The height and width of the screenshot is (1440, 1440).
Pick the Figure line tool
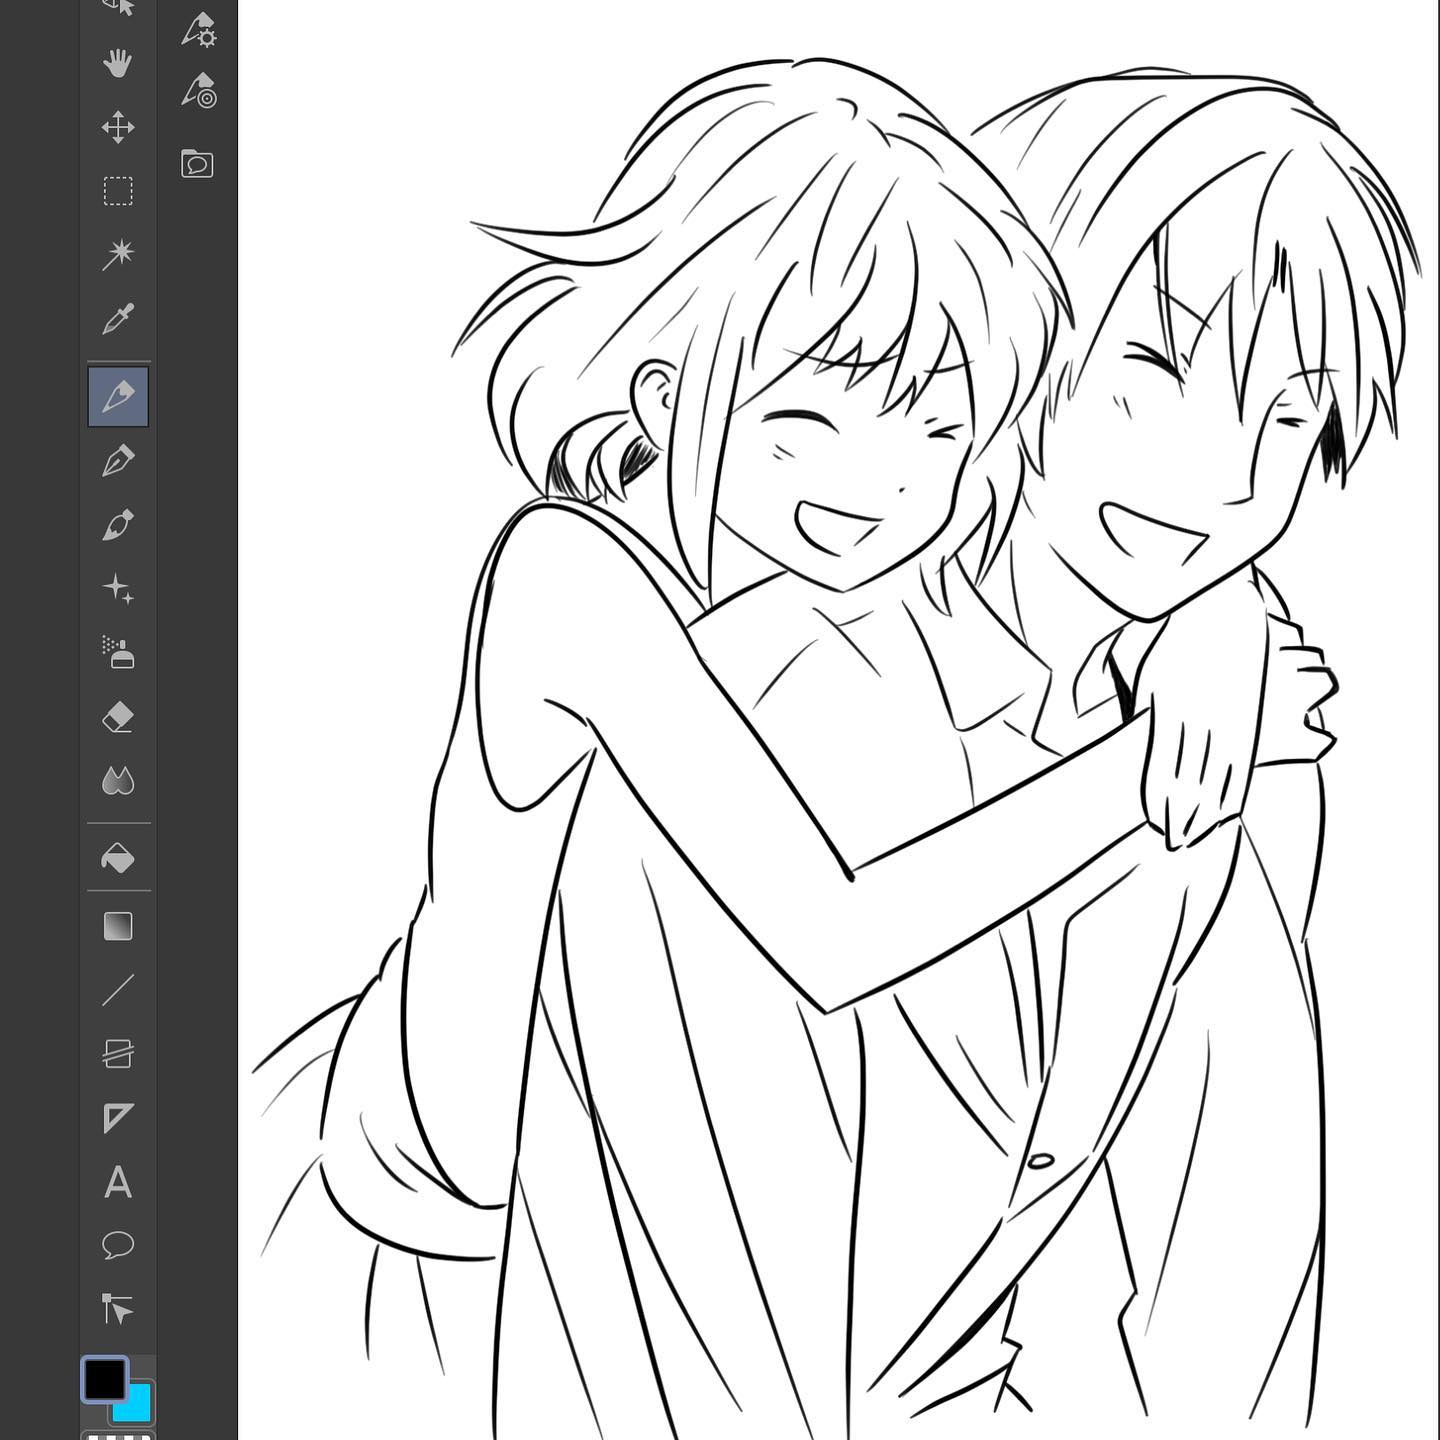[118, 990]
